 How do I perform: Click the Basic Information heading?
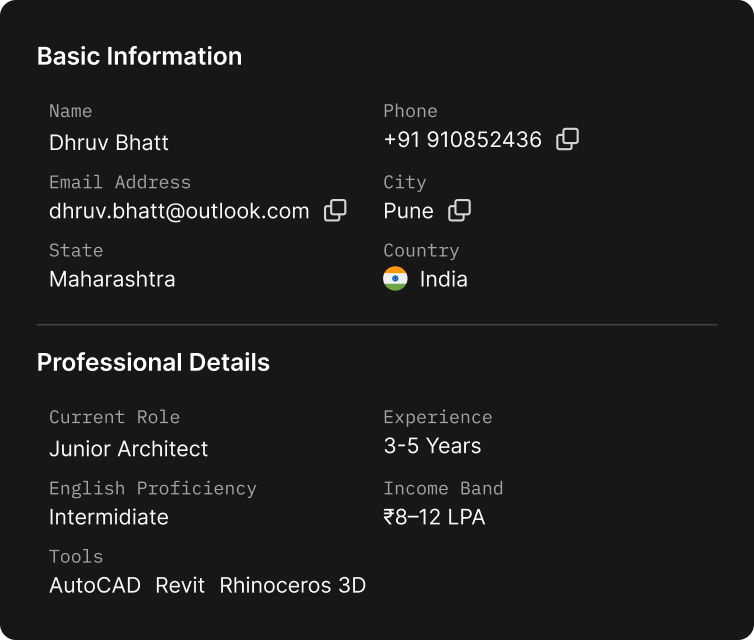(139, 56)
